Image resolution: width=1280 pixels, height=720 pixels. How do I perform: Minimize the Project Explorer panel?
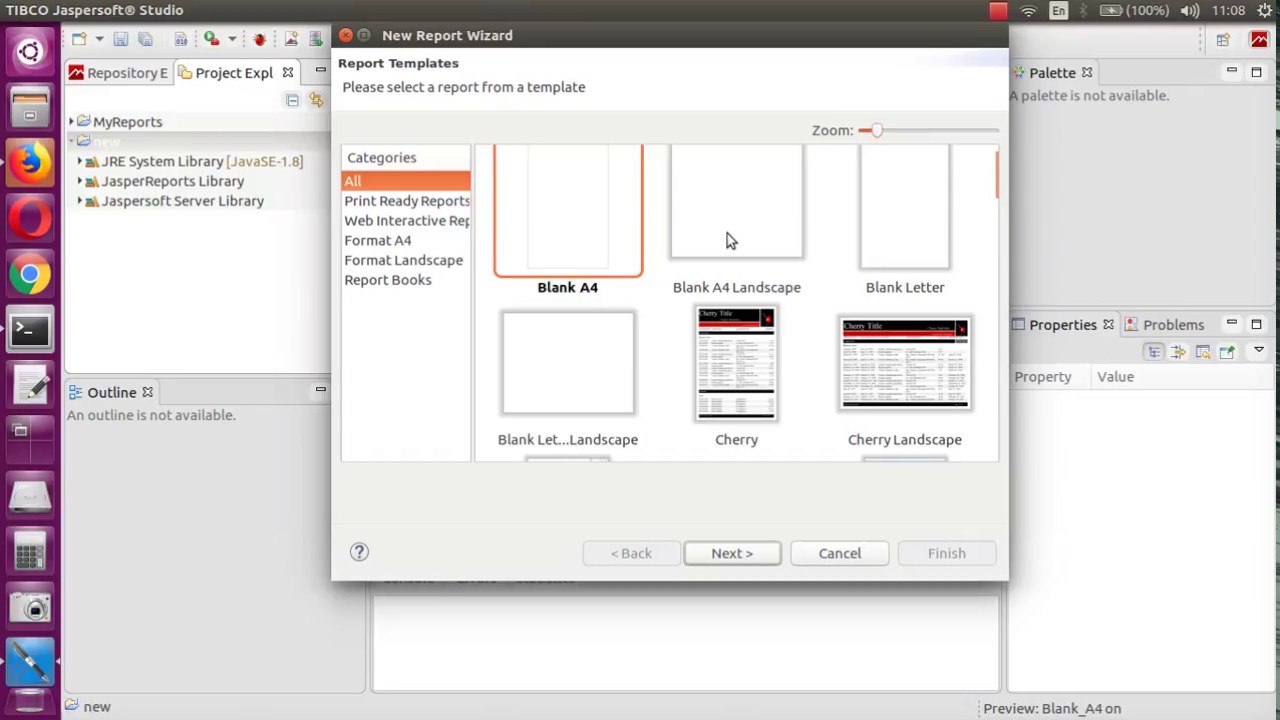[320, 71]
